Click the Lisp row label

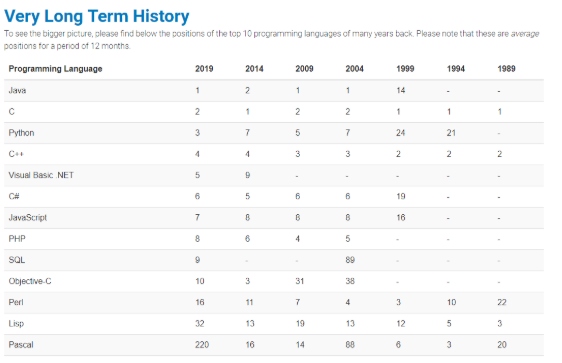[16, 324]
